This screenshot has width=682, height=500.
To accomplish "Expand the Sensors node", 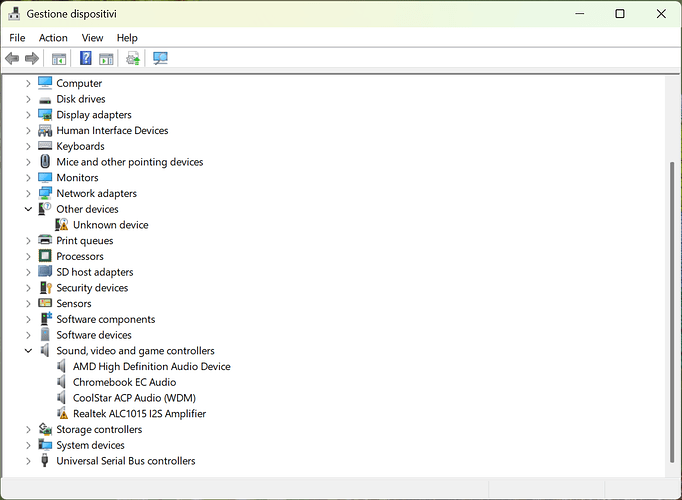I will point(28,303).
